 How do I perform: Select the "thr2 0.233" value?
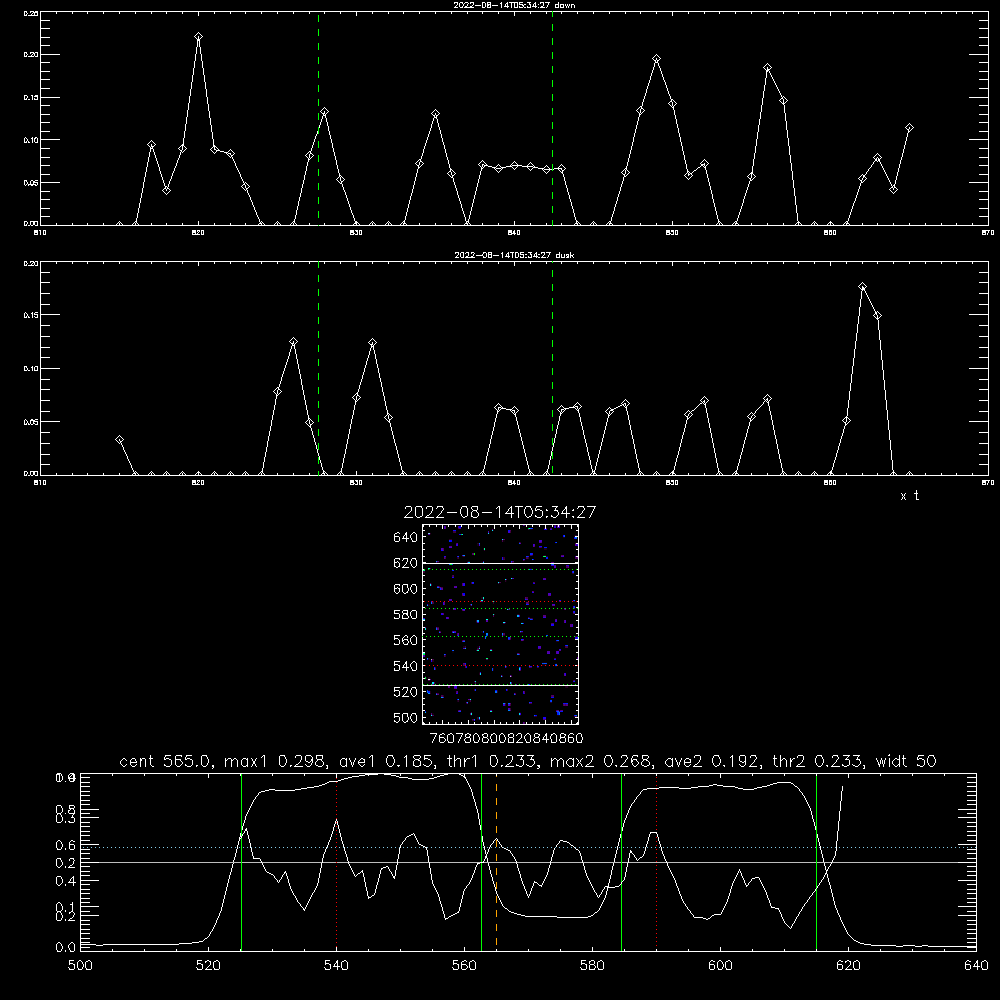click(818, 761)
